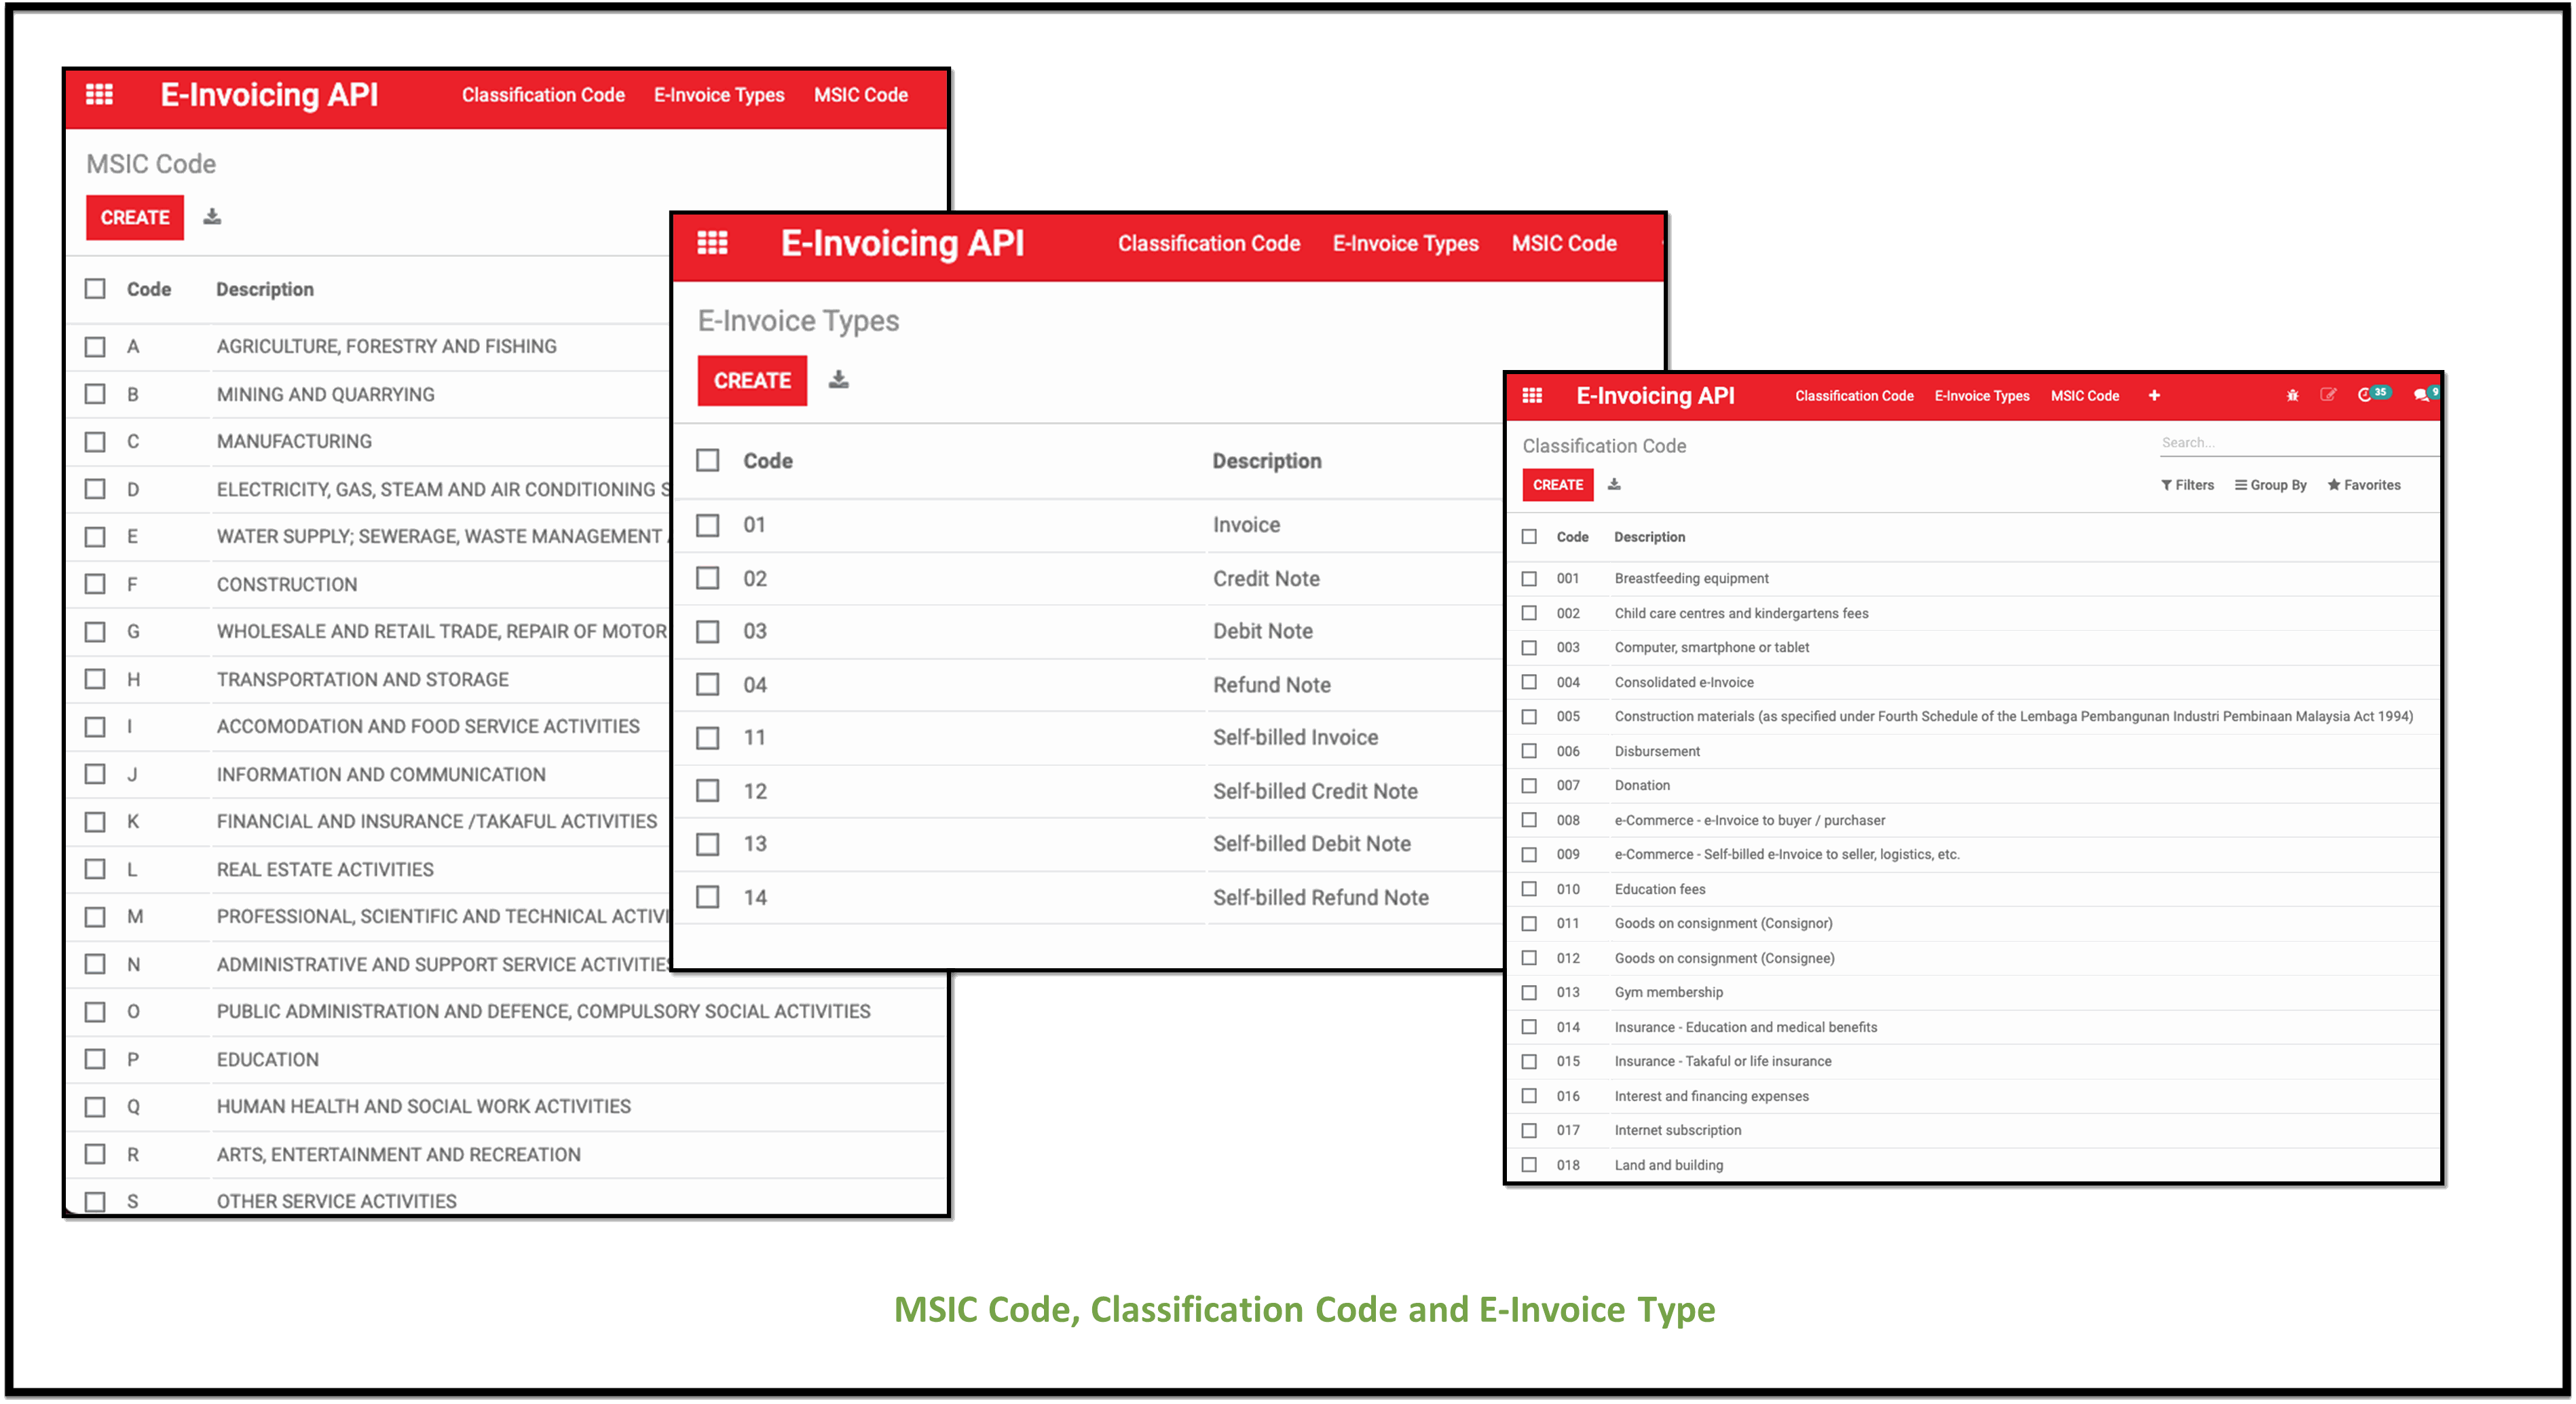Click CREATE in Classification Code window

[x=1558, y=485]
